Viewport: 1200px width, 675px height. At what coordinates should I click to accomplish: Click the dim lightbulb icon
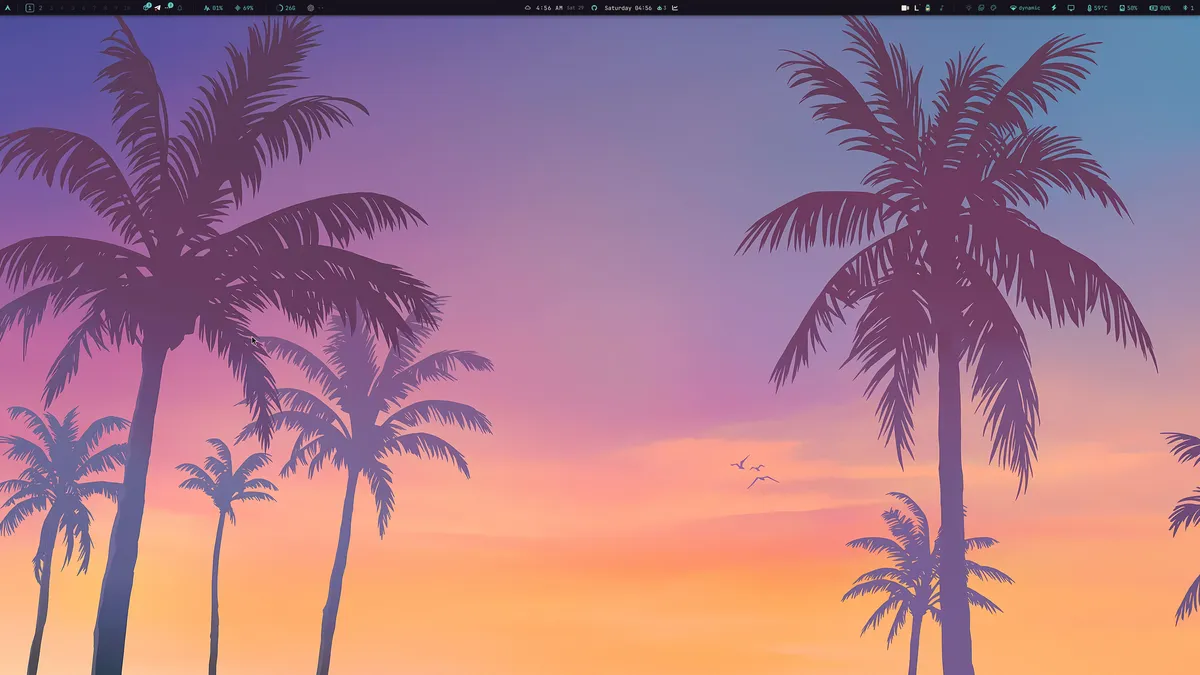969,8
